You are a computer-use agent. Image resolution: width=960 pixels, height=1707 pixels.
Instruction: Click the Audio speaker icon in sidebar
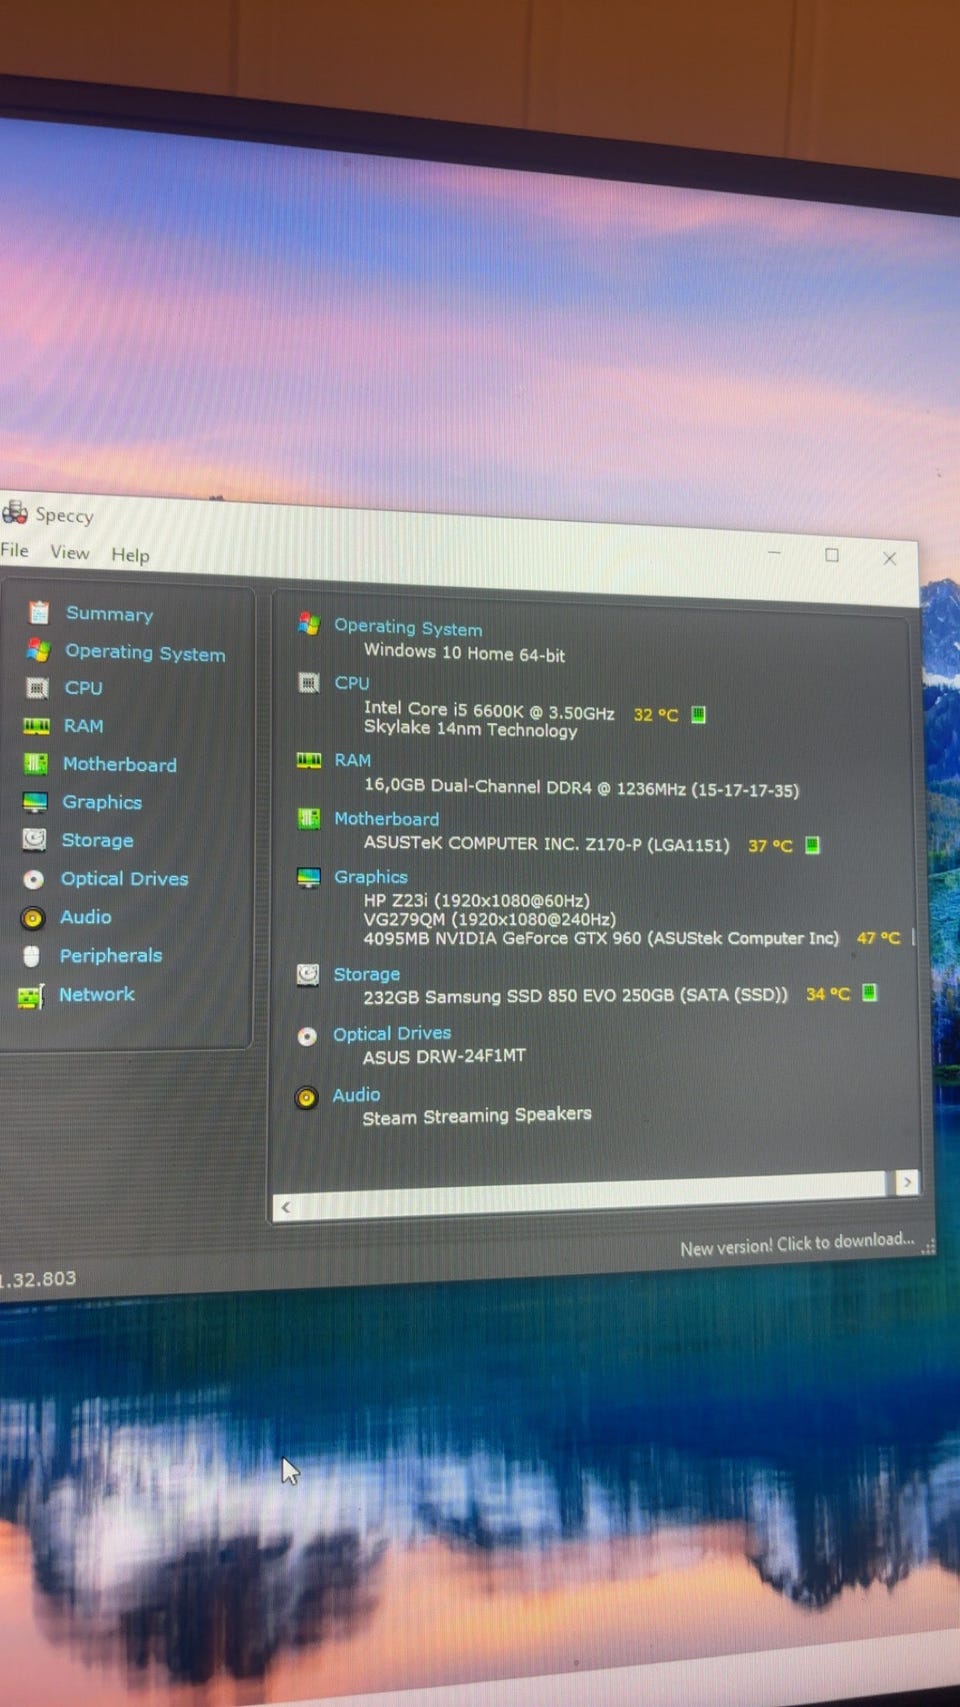pyautogui.click(x=33, y=917)
